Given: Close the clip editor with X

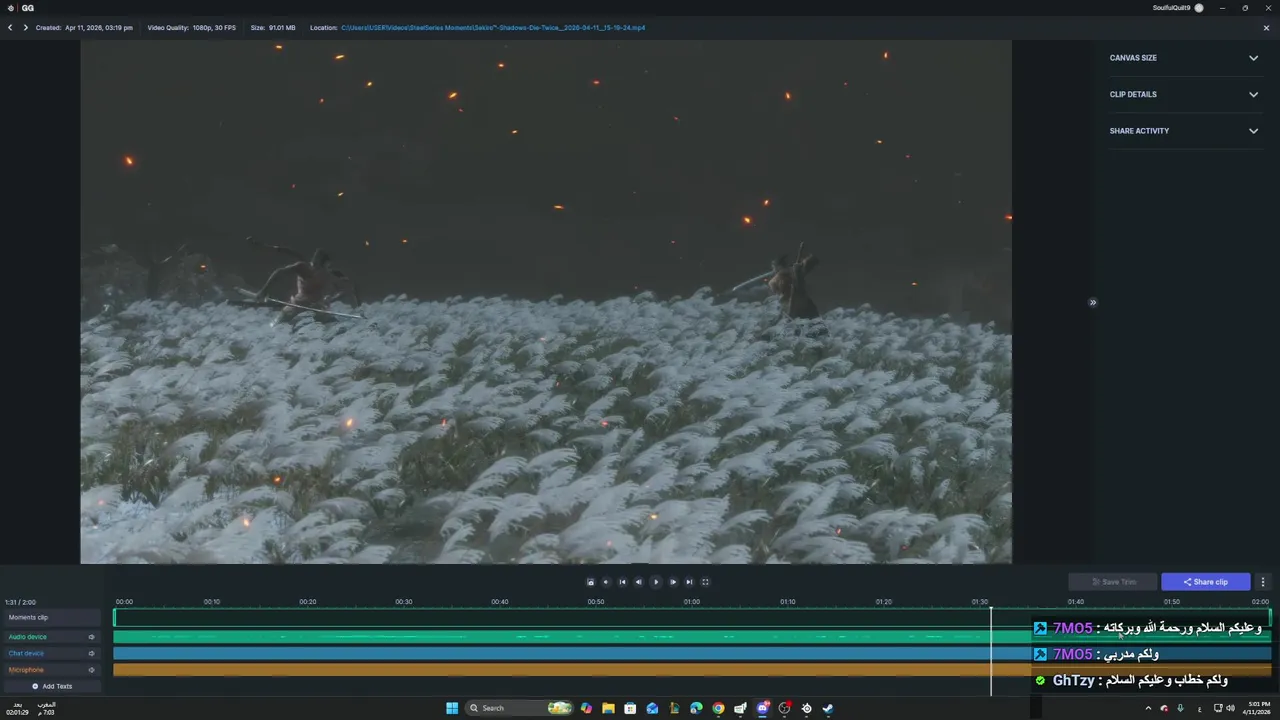Looking at the screenshot, I should point(1266,28).
